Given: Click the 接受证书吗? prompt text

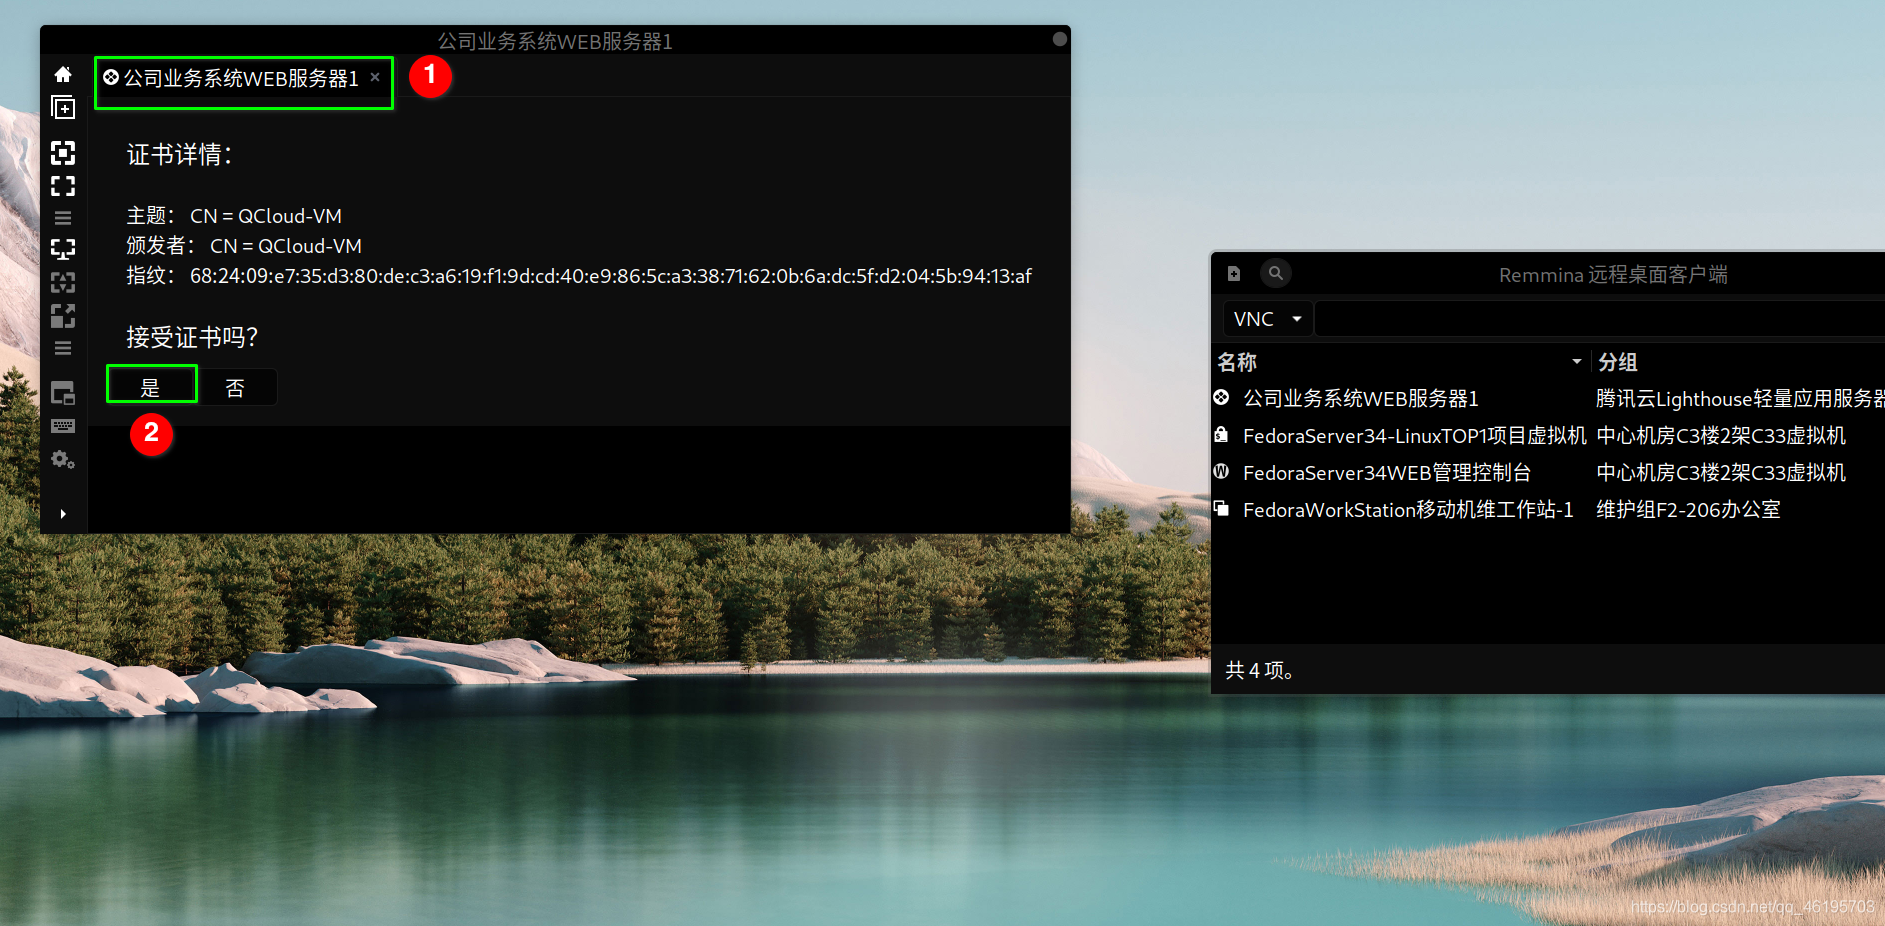Looking at the screenshot, I should 192,337.
